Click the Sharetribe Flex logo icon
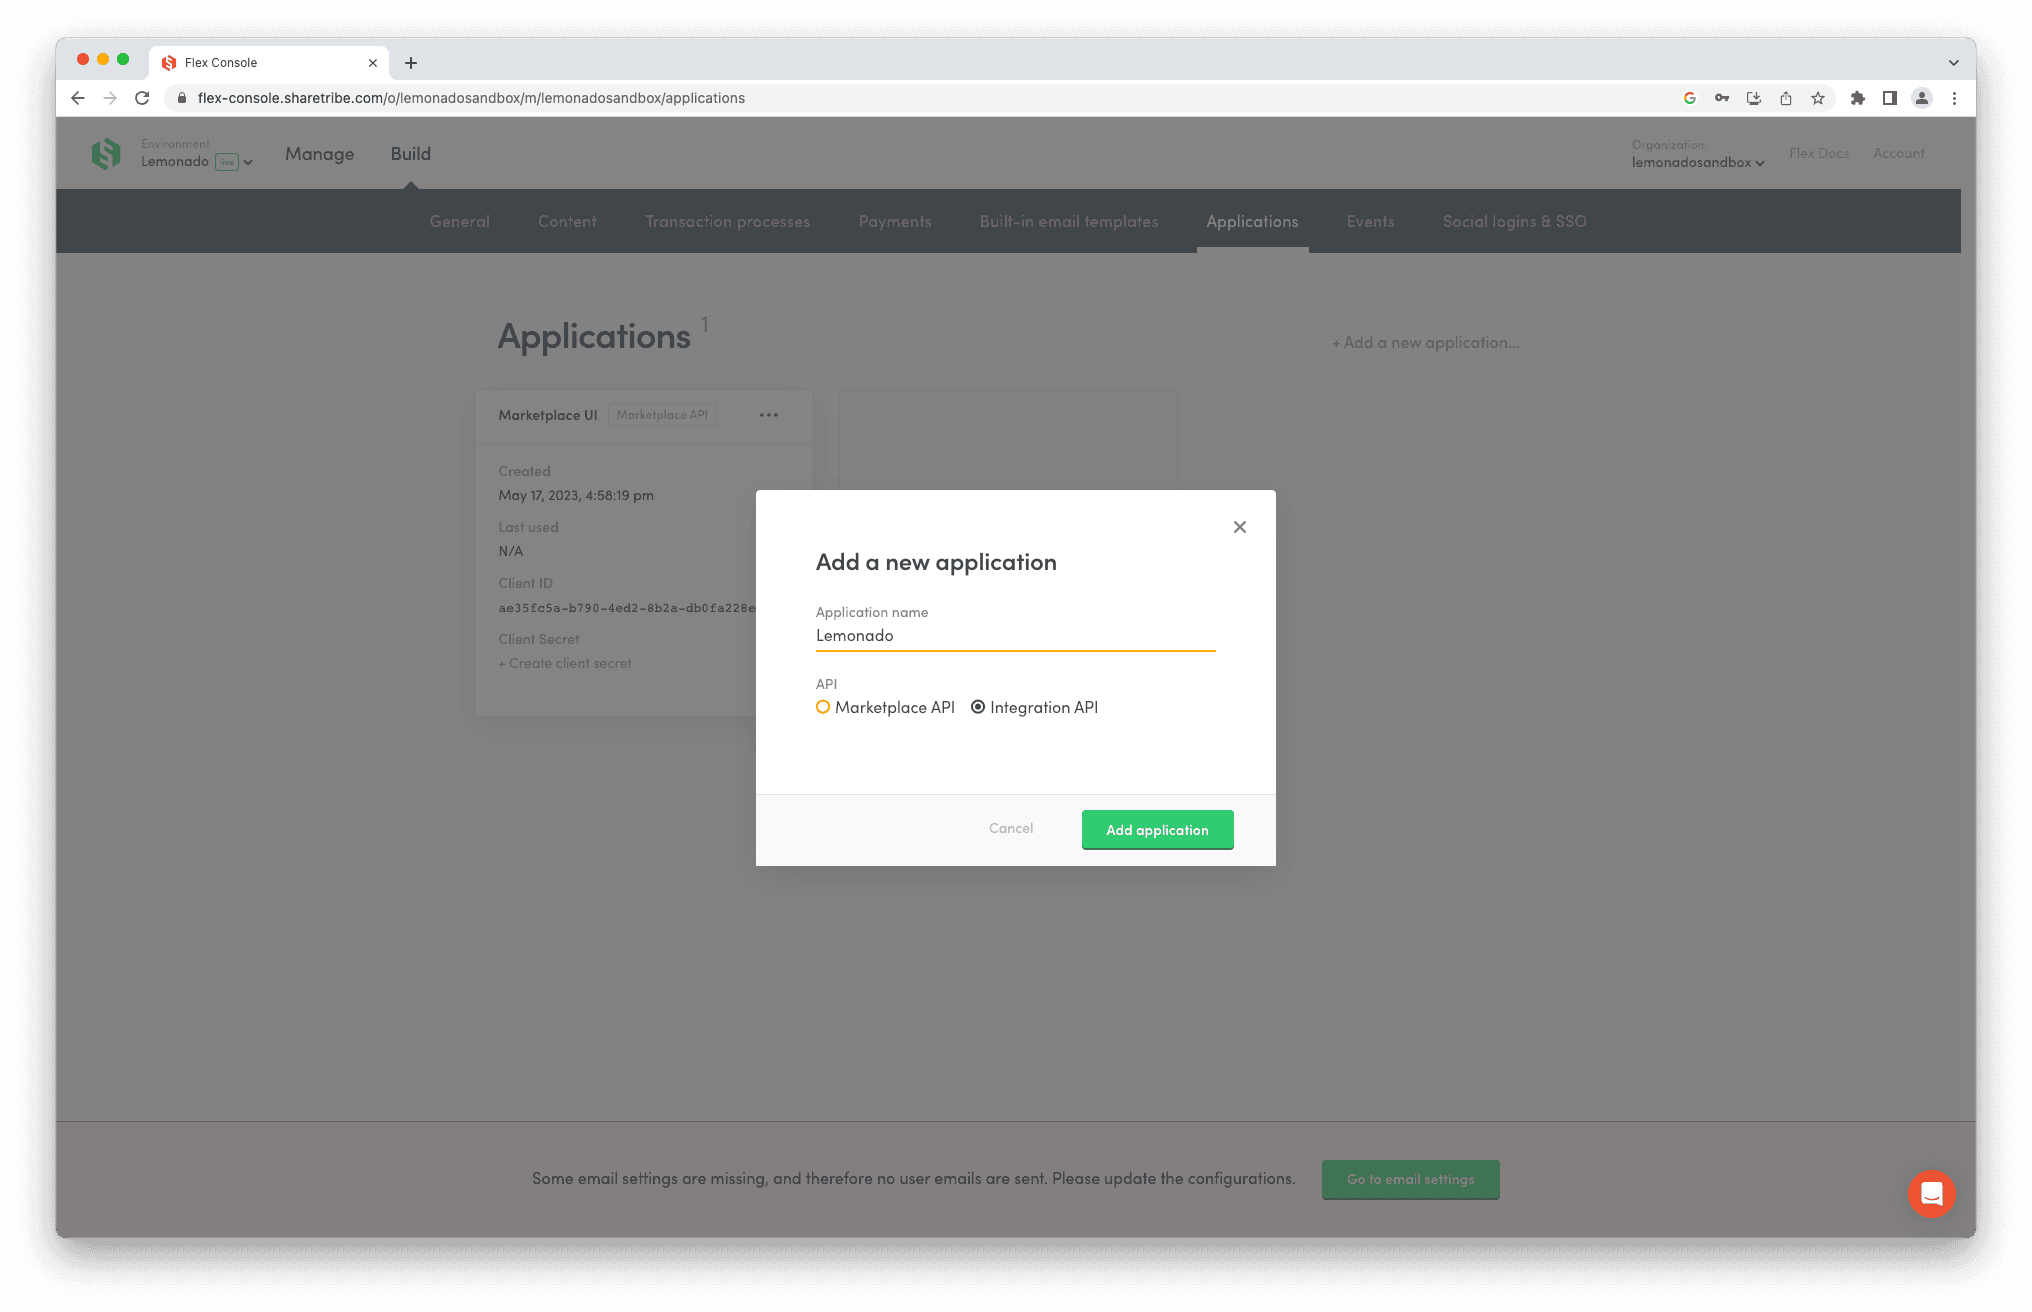 (107, 153)
